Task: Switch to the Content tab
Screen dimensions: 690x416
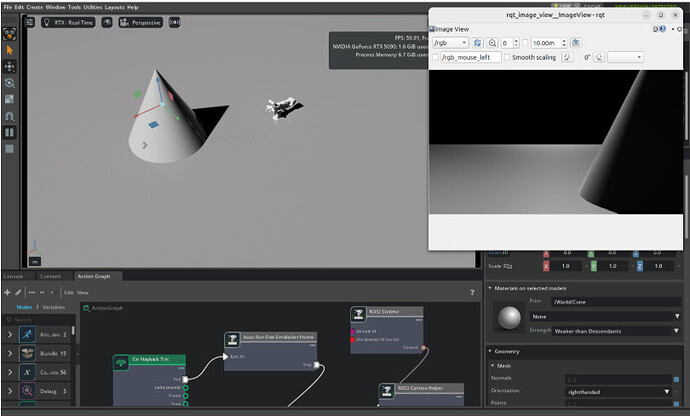Action: click(x=50, y=276)
